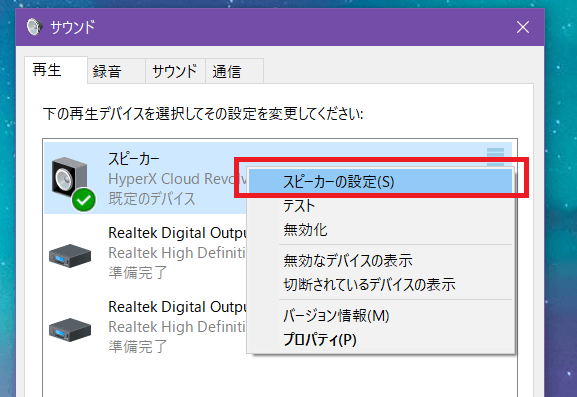Choose テスト from the context menu
The height and width of the screenshot is (397, 577).
tap(380, 205)
